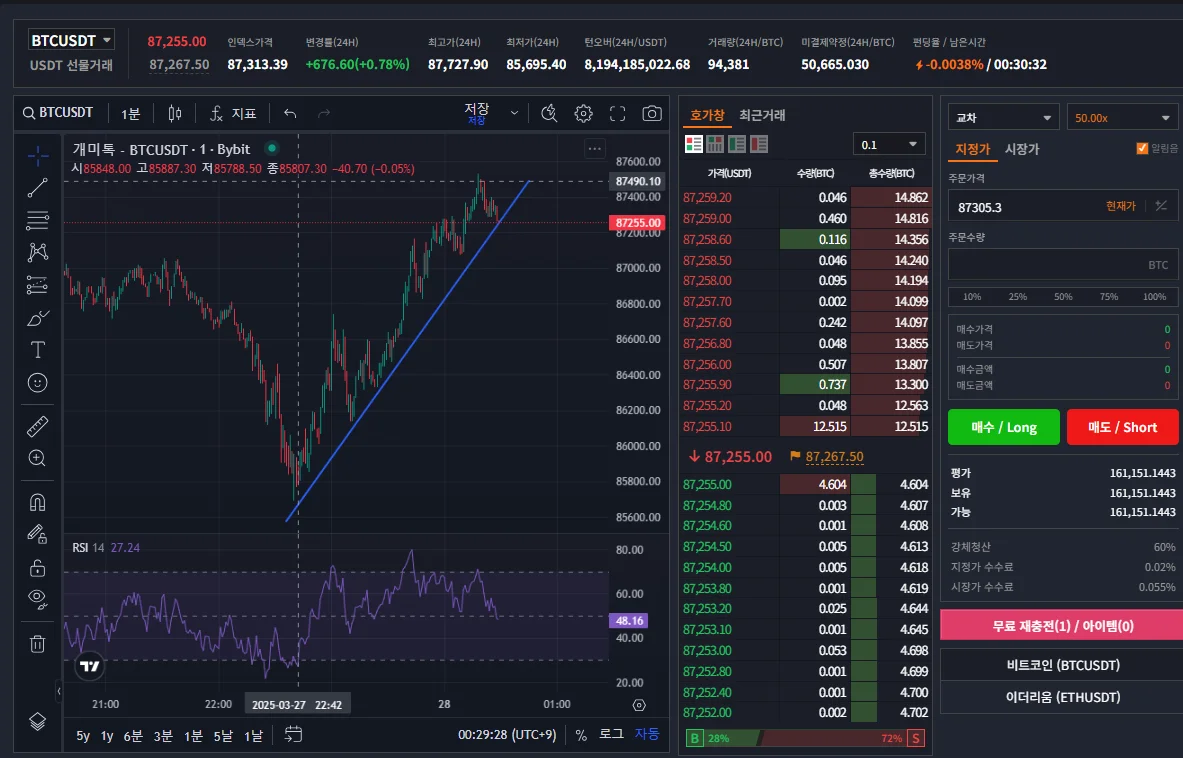The height and width of the screenshot is (758, 1183).
Task: Toggle 로그 logarithmic scale
Action: point(611,734)
